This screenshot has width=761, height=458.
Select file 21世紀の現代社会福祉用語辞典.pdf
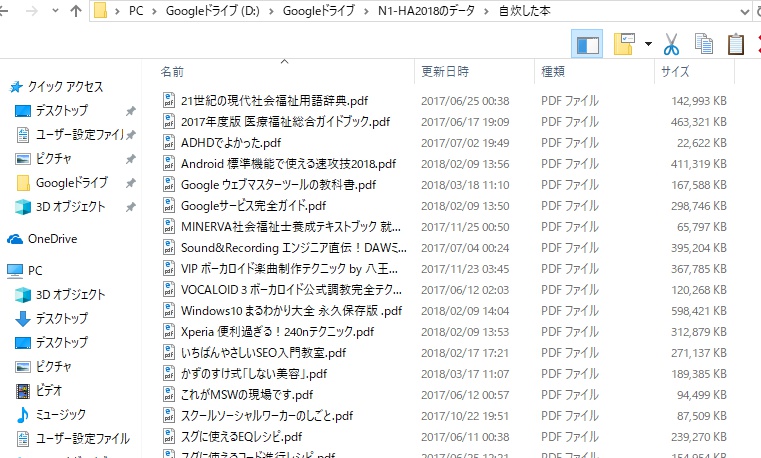coord(274,101)
